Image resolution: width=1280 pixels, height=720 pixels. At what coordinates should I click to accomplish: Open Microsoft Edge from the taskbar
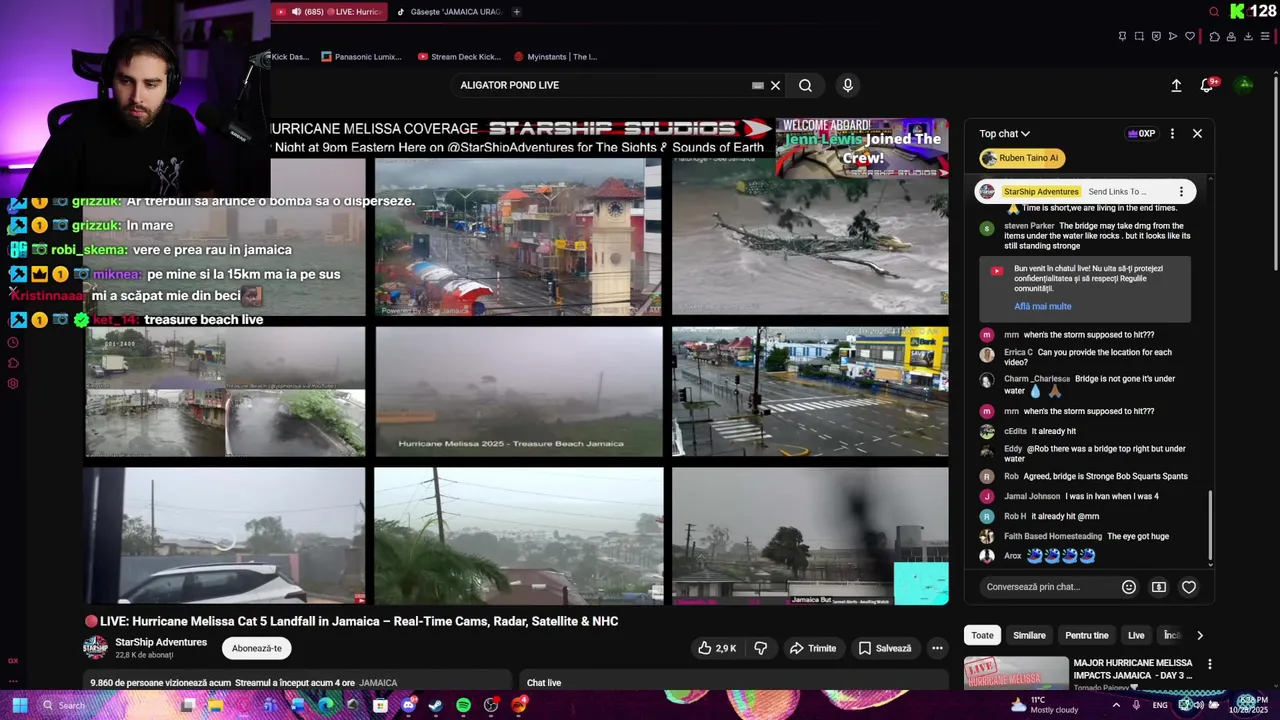326,705
